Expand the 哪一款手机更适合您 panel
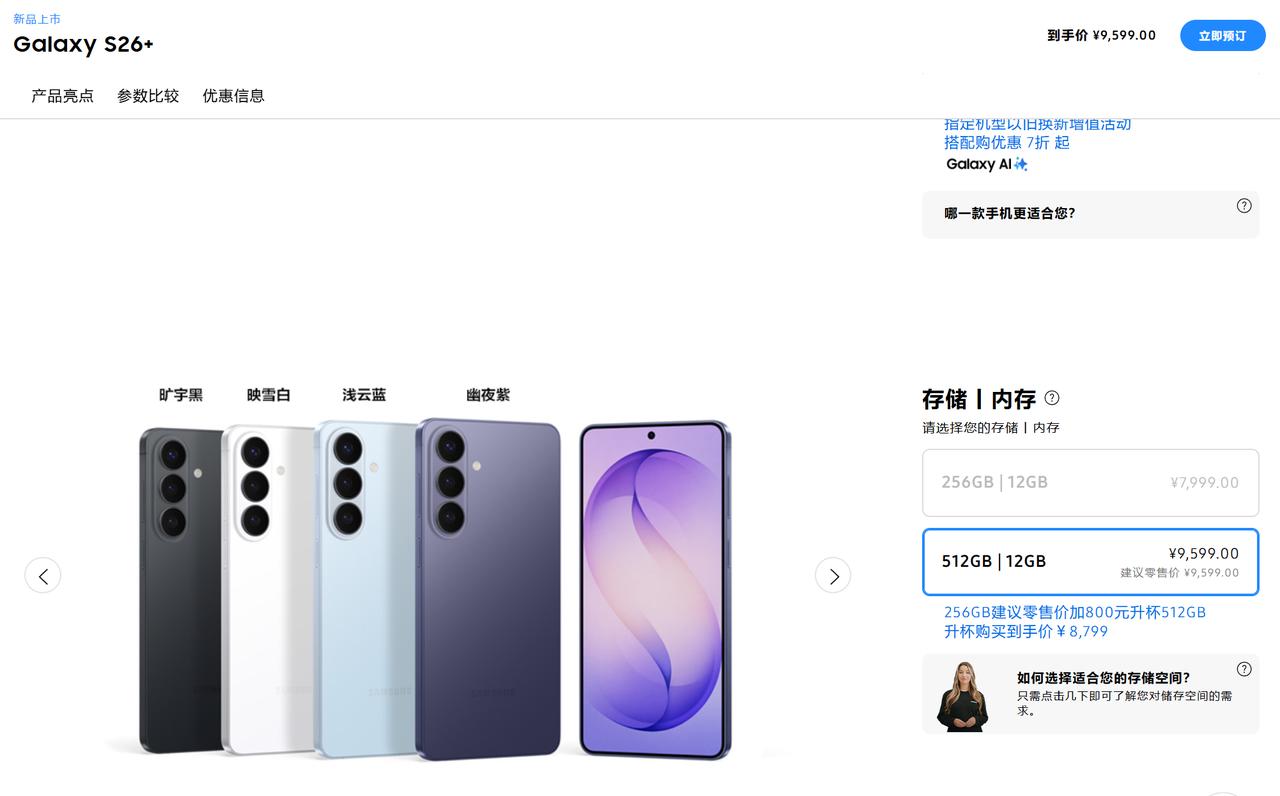Viewport: 1280px width, 796px height. 1090,214
